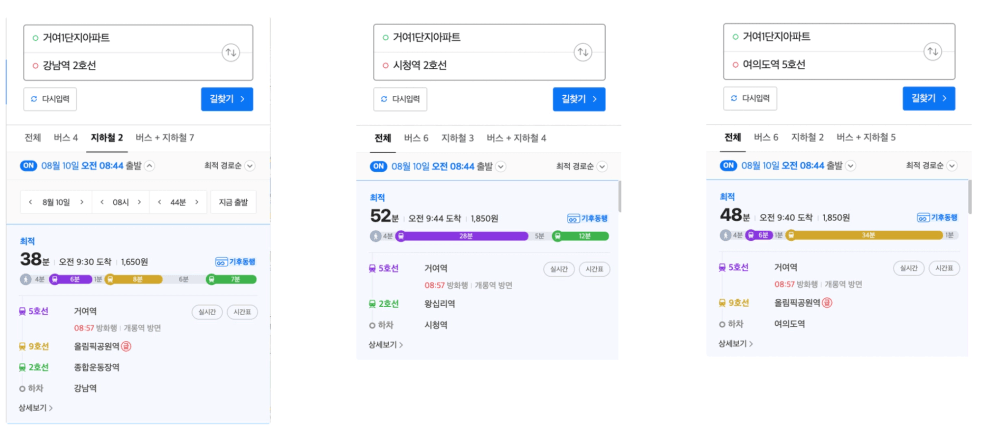Screen dimensions: 986x441
Task: Swap origin and destination for 강남역 route
Action: point(231,53)
